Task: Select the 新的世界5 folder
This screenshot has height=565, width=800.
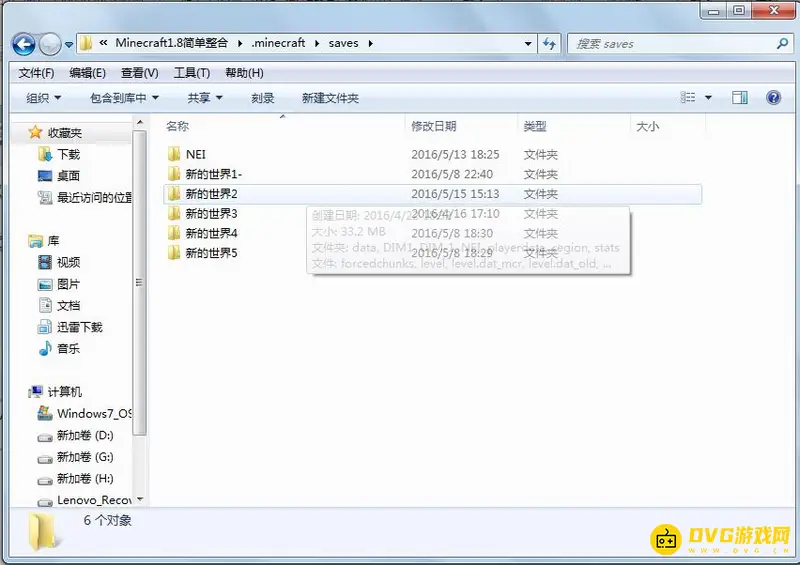Action: tap(211, 253)
